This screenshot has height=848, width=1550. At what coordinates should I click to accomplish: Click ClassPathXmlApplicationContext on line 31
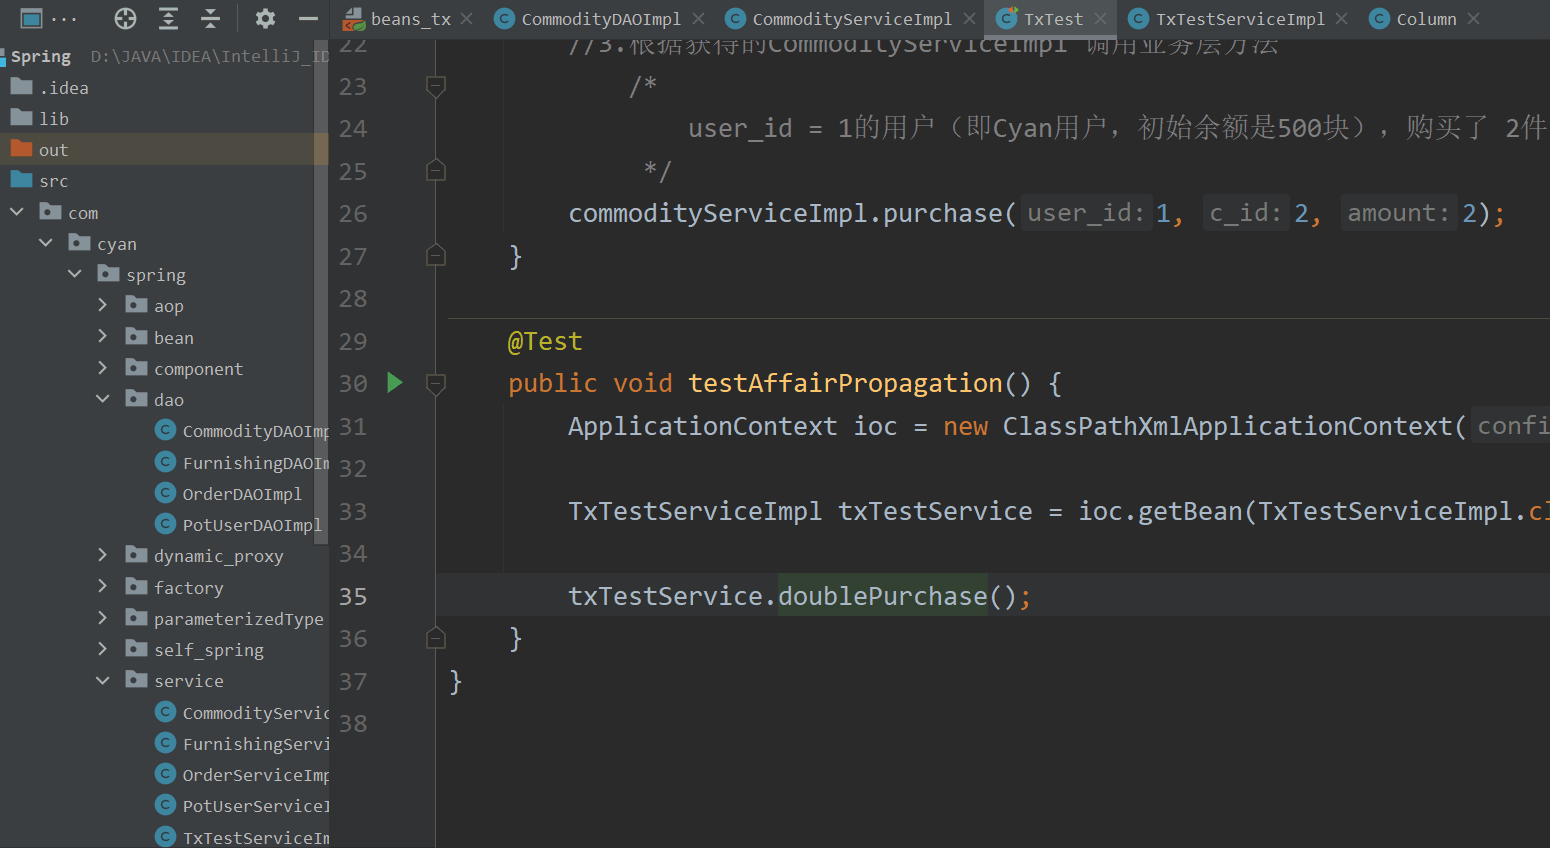click(x=1227, y=426)
